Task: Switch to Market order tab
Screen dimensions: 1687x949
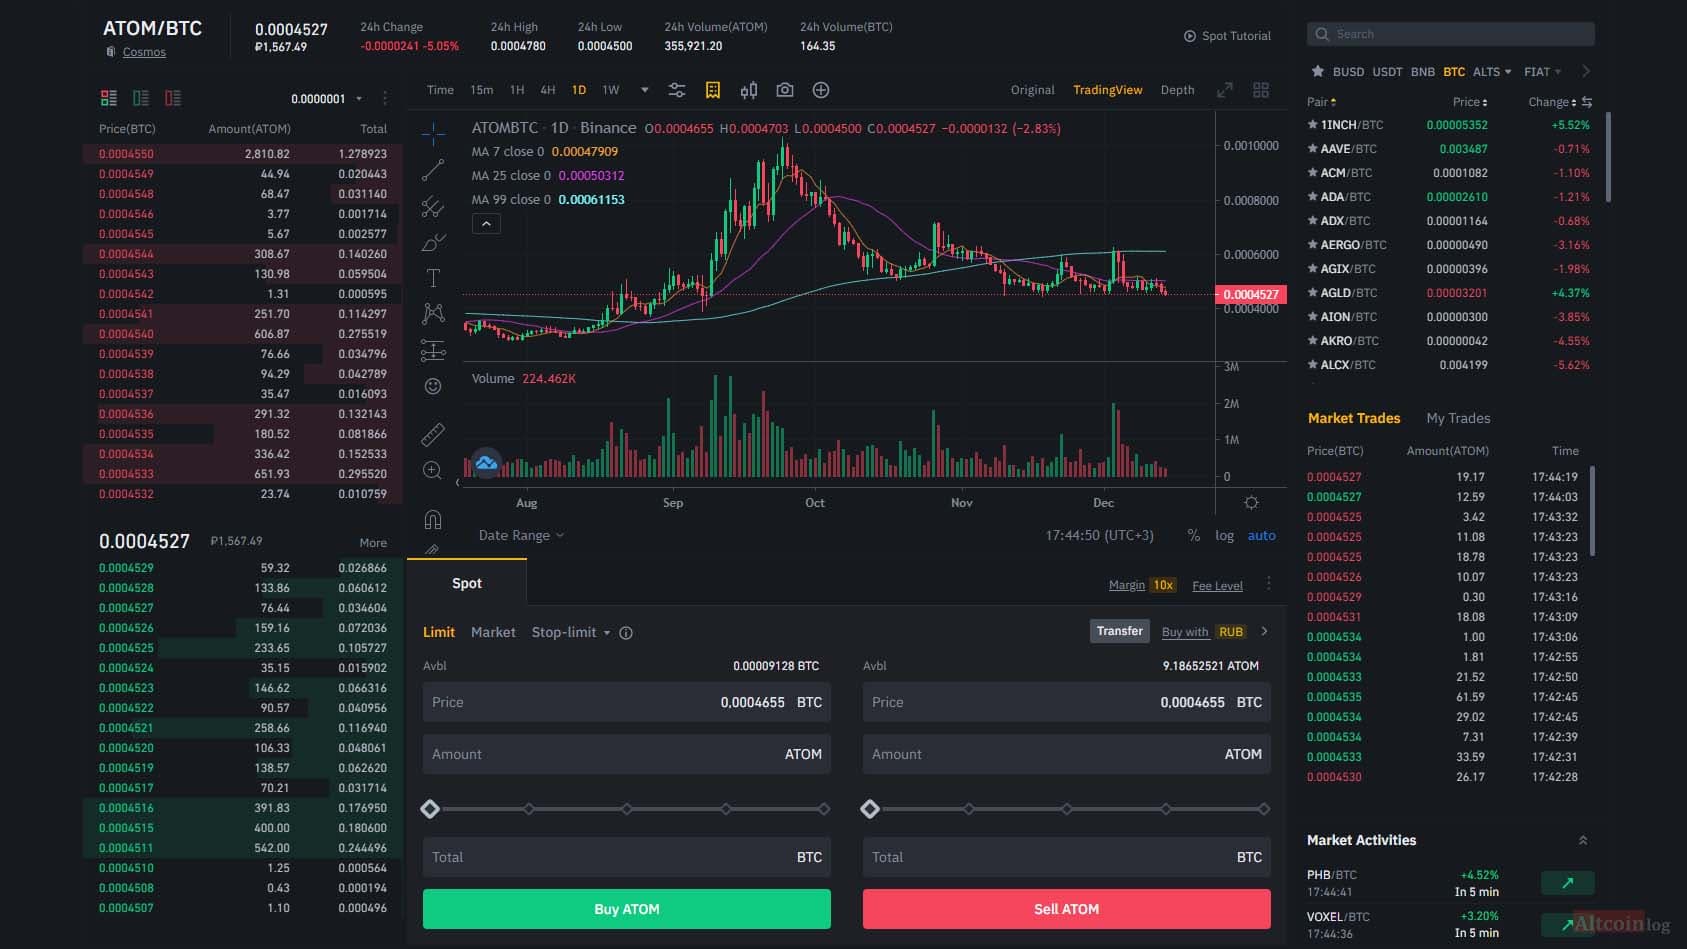Action: tap(493, 633)
